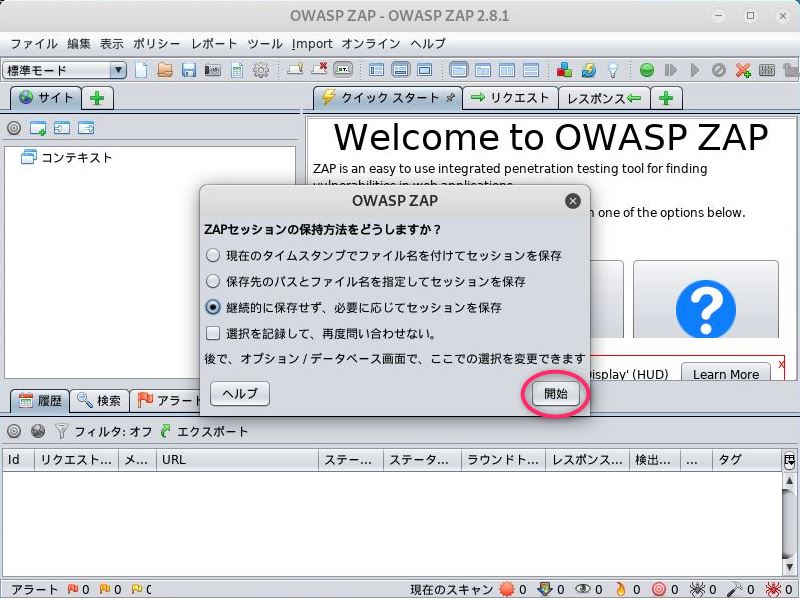
Task: Open Session Properties notepad icon
Action: [x=237, y=70]
